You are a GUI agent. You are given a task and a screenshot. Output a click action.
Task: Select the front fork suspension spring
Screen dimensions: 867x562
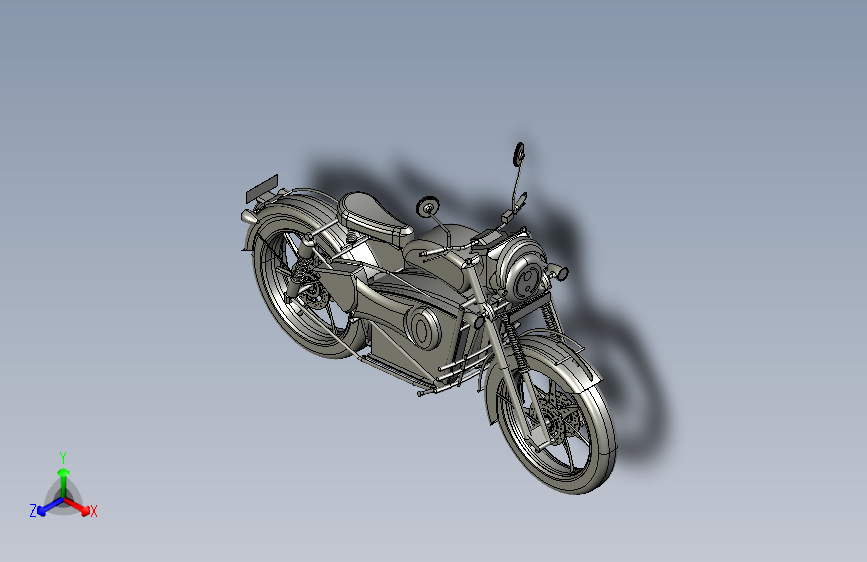[x=515, y=345]
